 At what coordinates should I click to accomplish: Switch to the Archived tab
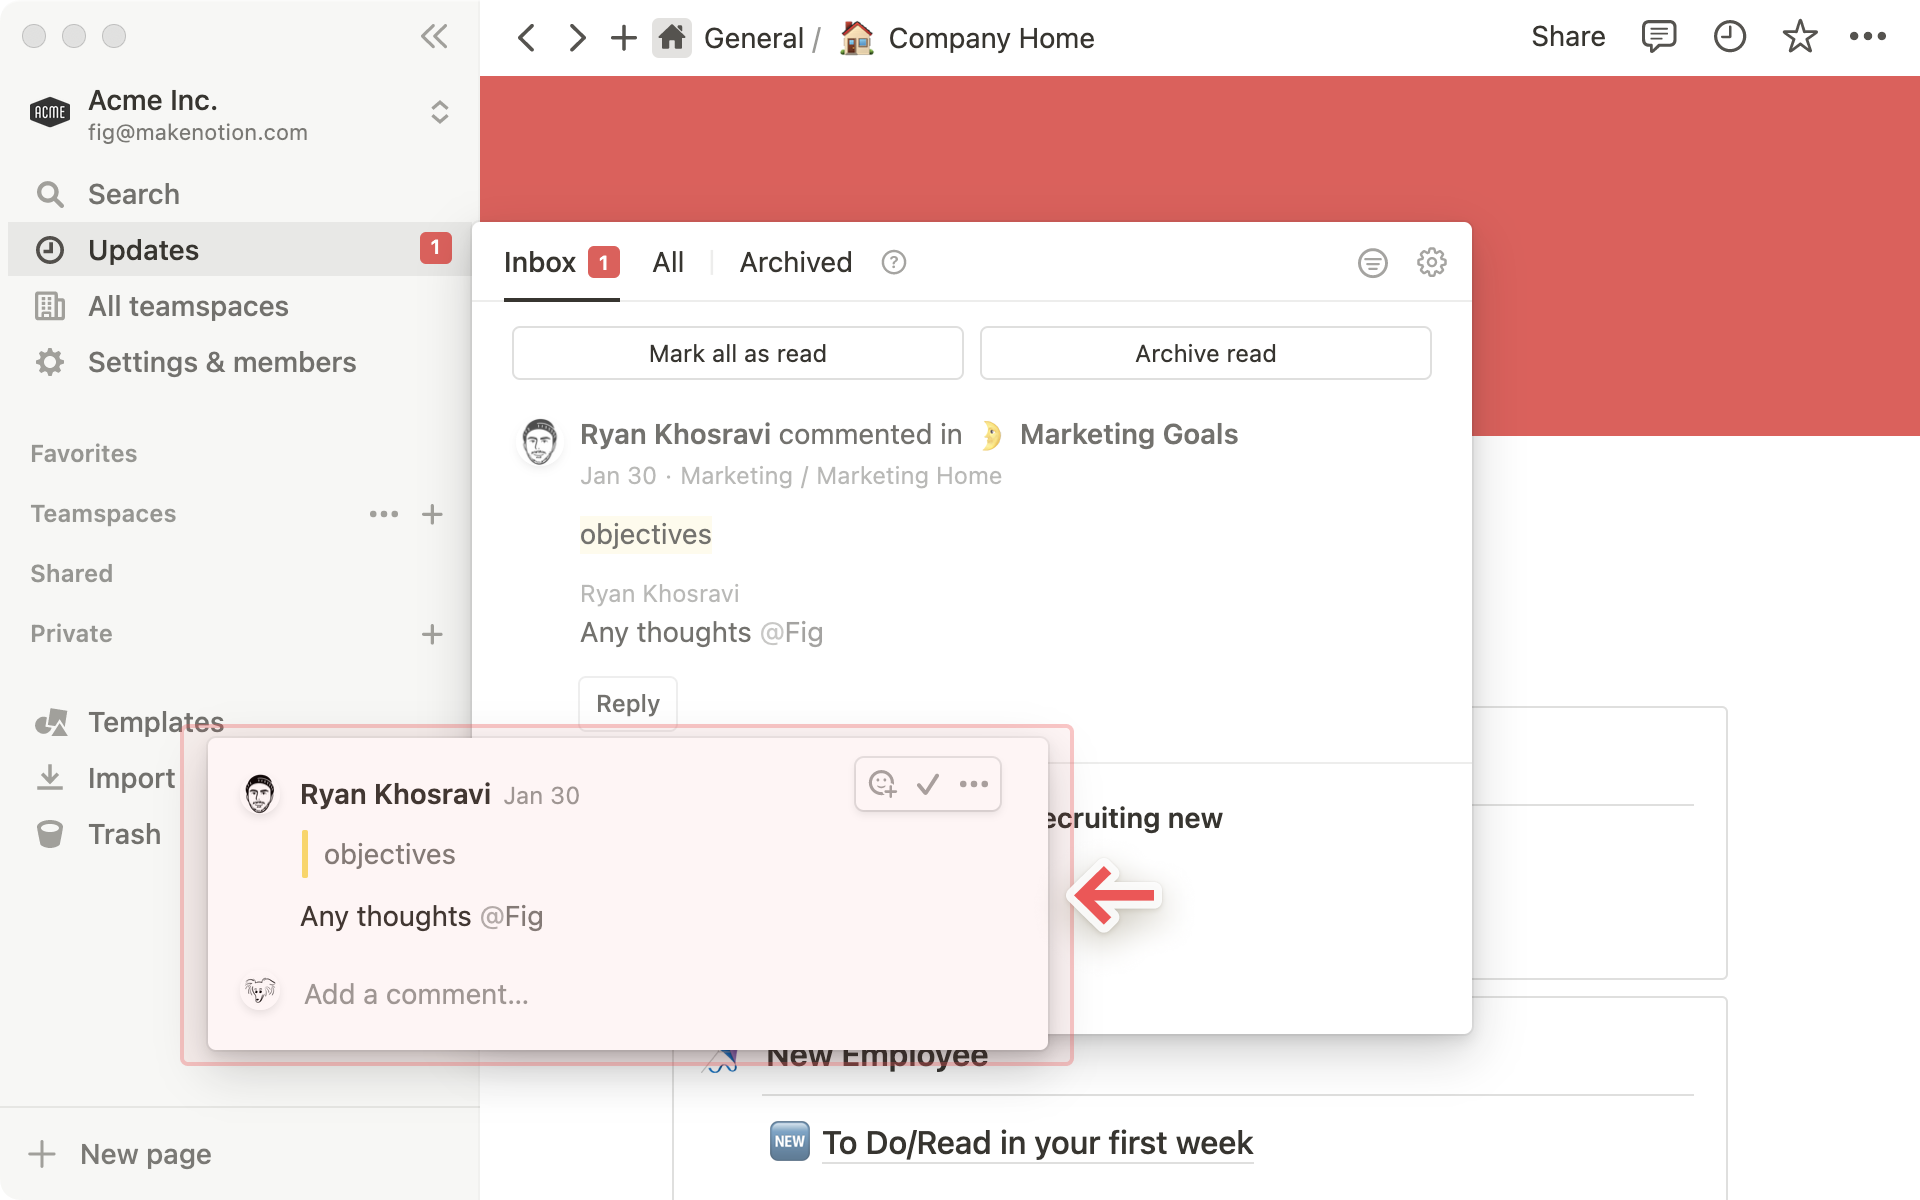click(795, 263)
